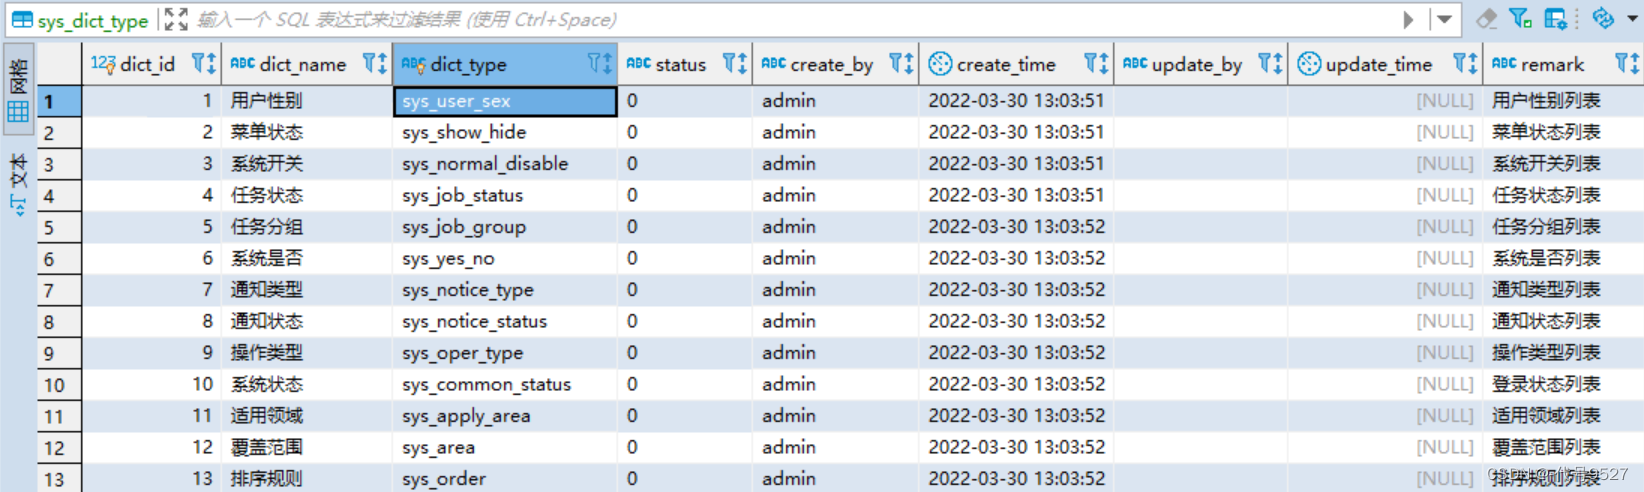Apply filter with the play arrow
This screenshot has width=1644, height=492.
(x=1408, y=20)
